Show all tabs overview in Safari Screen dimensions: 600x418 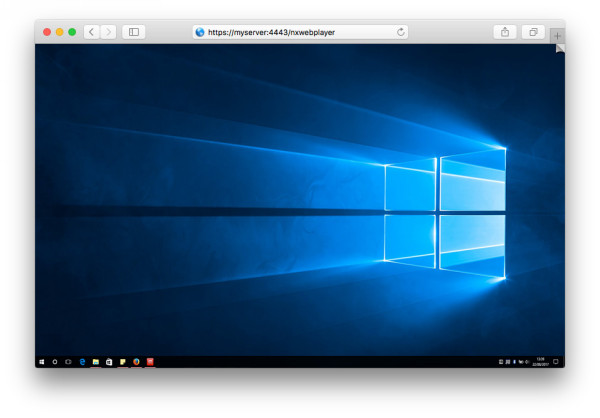point(533,32)
